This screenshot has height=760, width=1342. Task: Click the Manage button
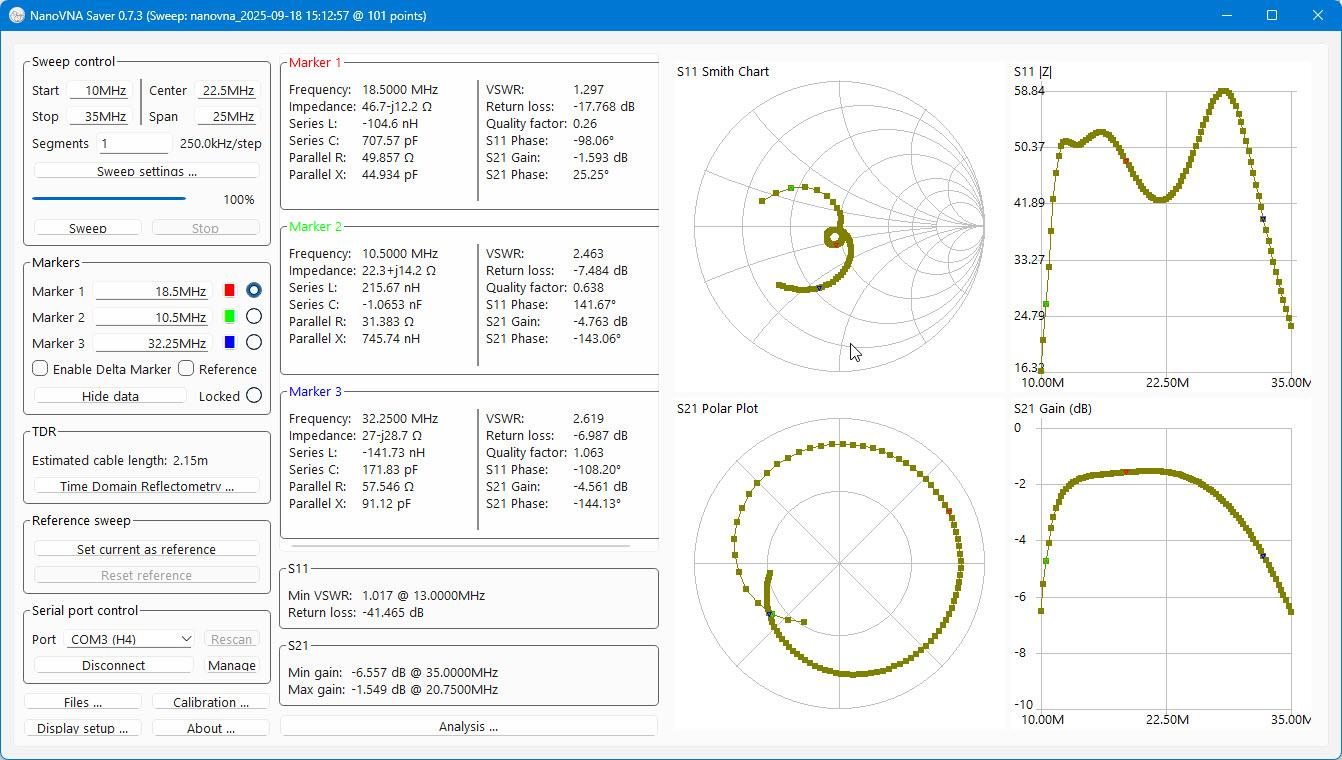pos(232,665)
